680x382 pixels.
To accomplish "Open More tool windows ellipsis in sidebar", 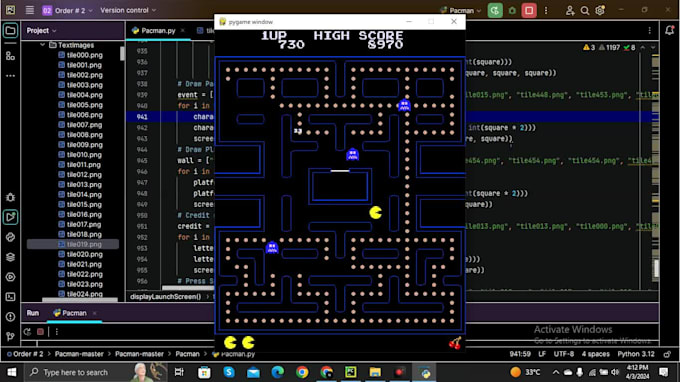I will 10,76.
